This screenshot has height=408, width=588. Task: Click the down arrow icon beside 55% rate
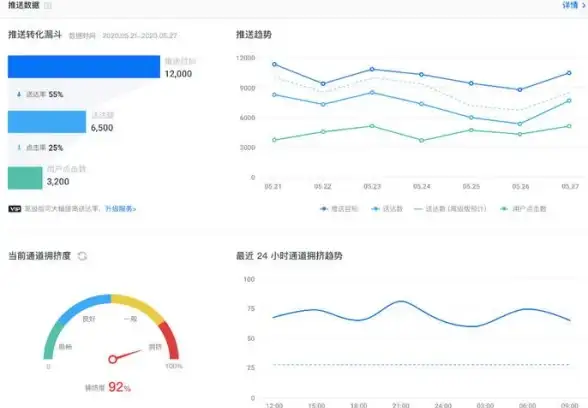click(19, 94)
